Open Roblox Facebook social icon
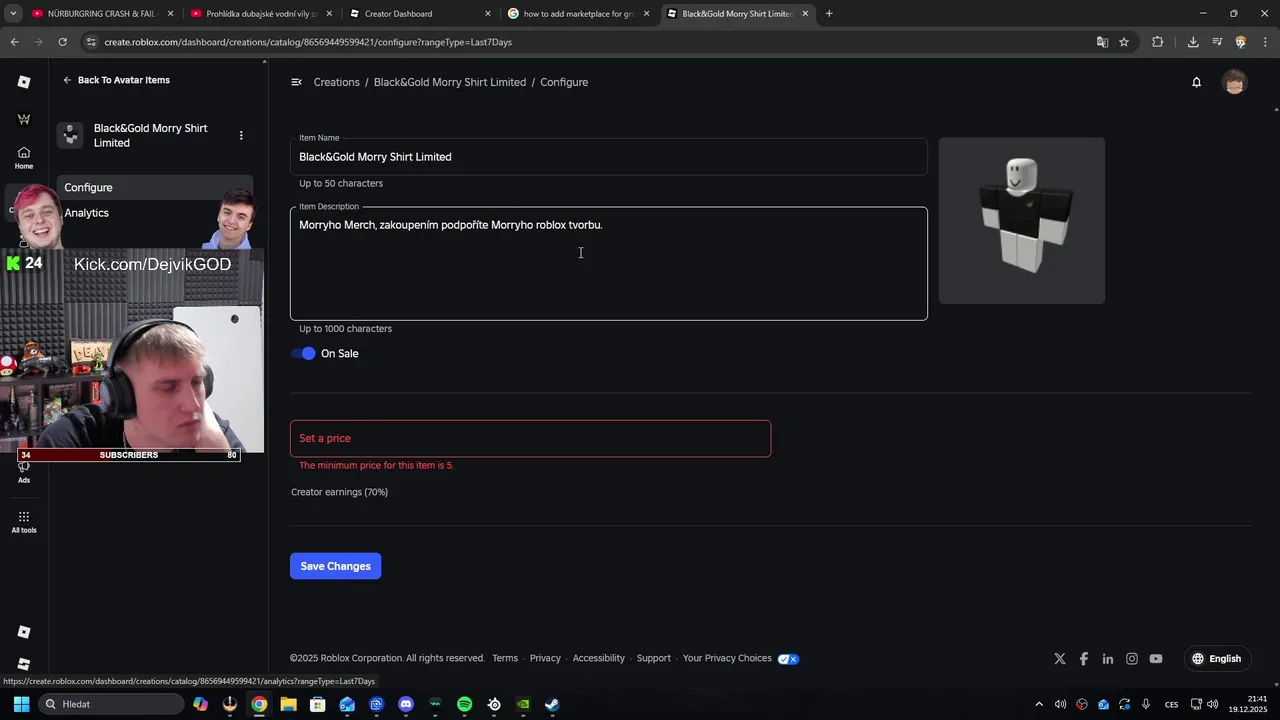This screenshot has height=720, width=1280. point(1084,659)
